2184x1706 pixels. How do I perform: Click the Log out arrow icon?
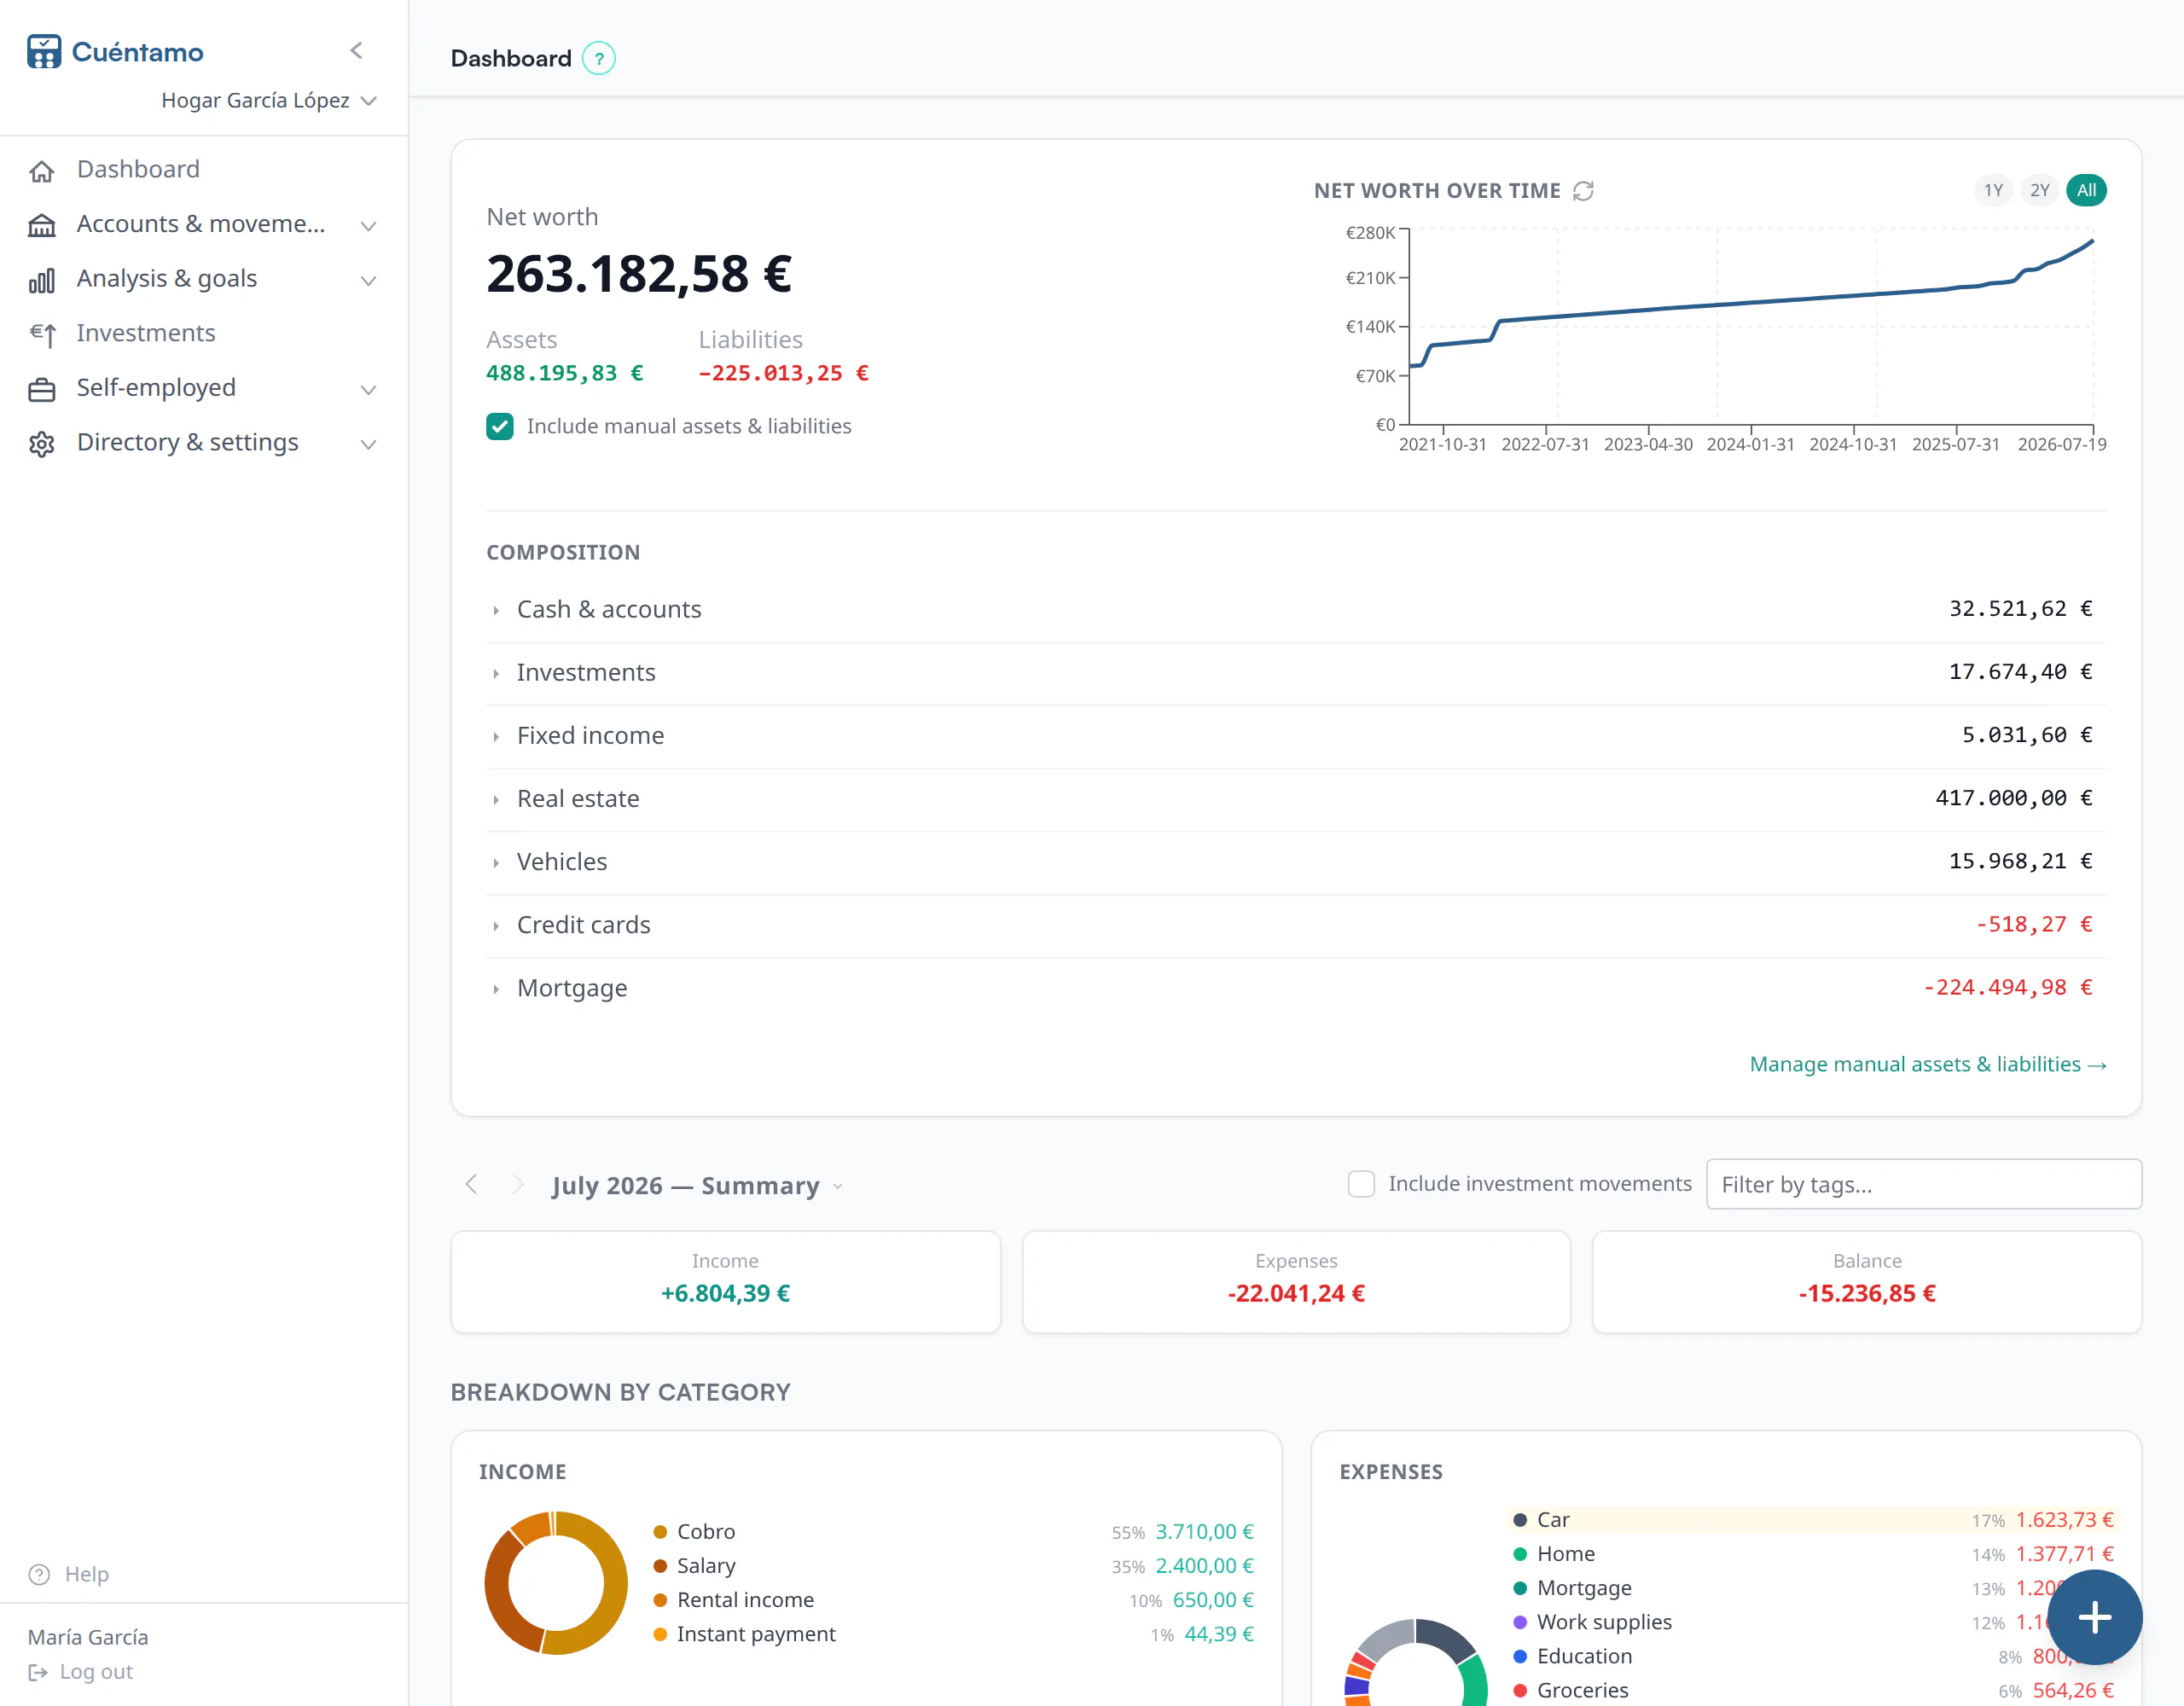38,1672
